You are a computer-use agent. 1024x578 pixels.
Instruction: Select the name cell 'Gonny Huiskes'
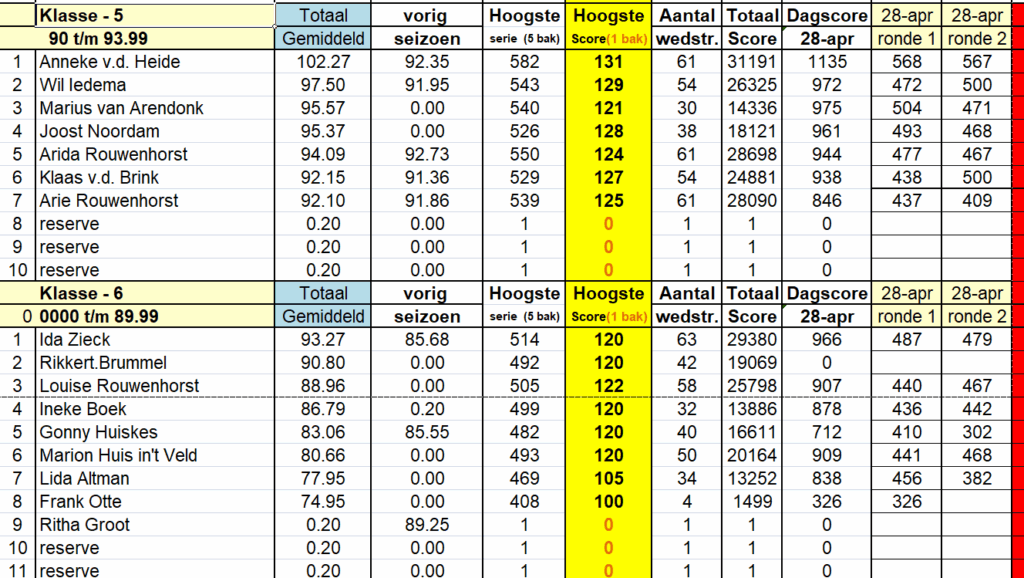pos(155,432)
